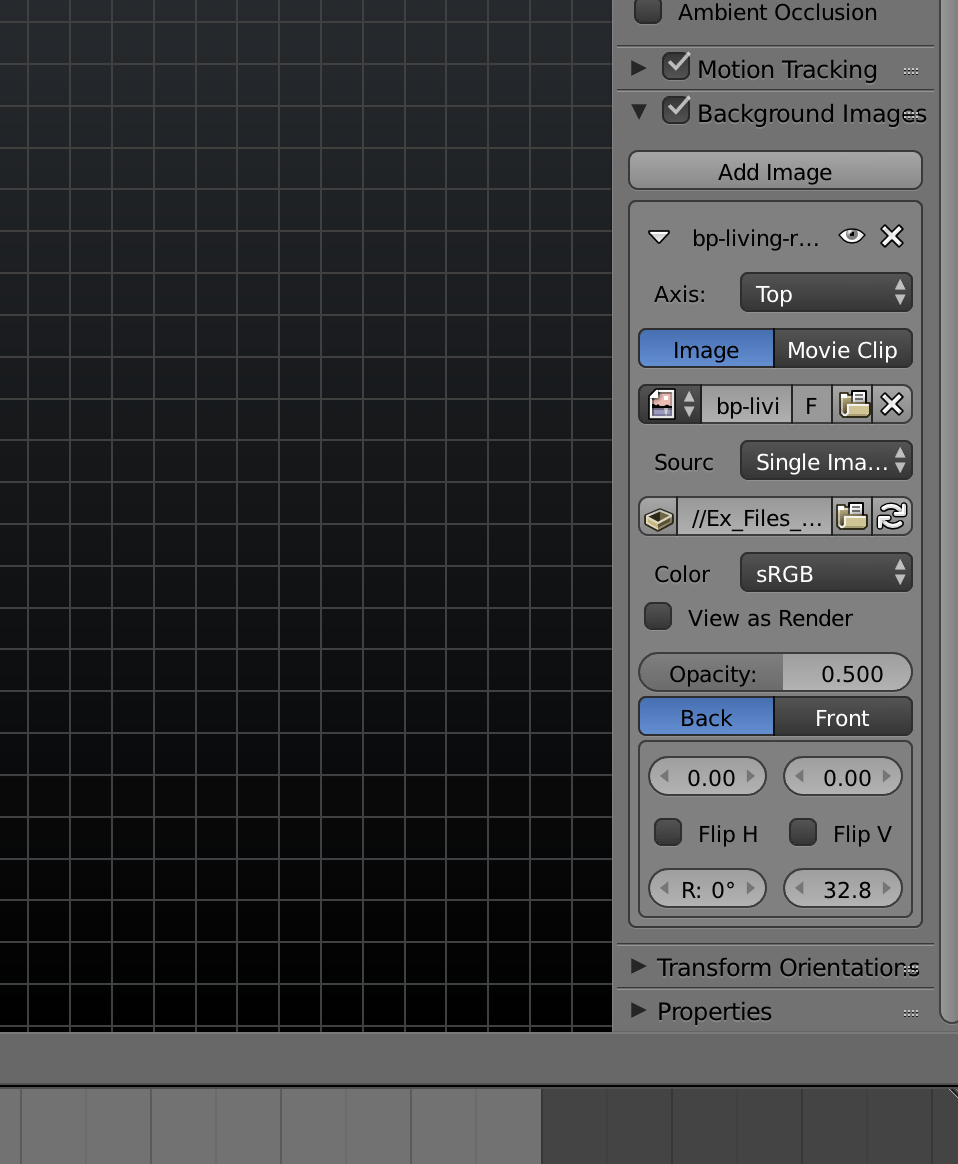This screenshot has width=958, height=1164.
Task: Enable fake user with the F button
Action: pos(812,404)
